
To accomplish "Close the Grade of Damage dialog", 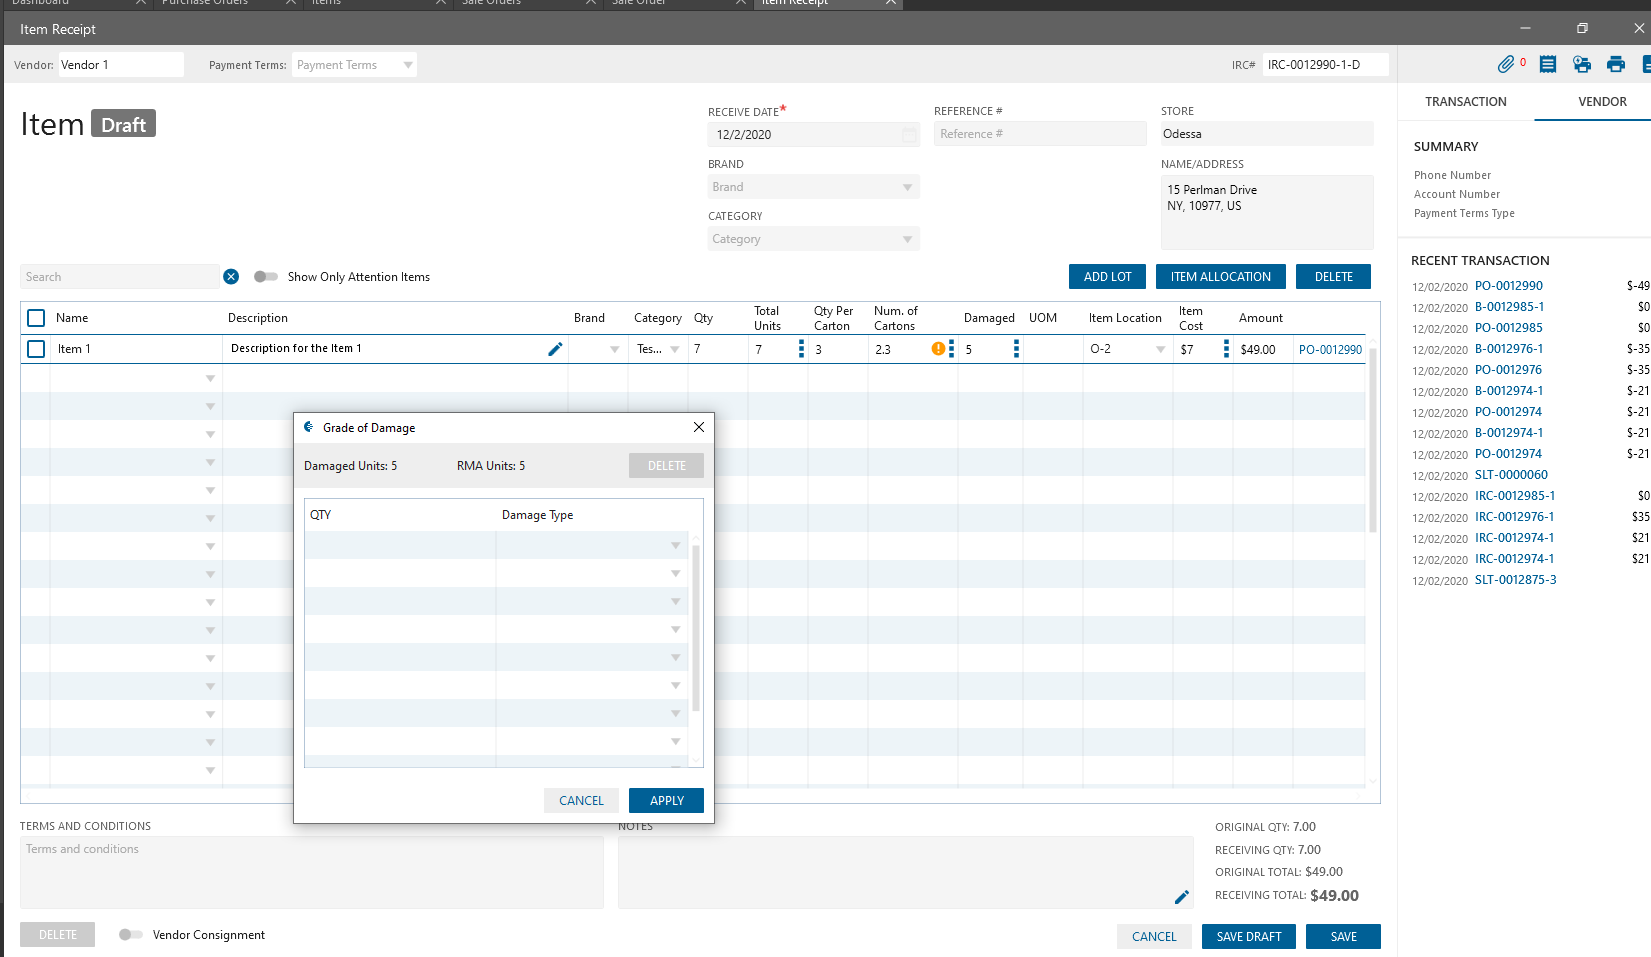I will [x=699, y=427].
